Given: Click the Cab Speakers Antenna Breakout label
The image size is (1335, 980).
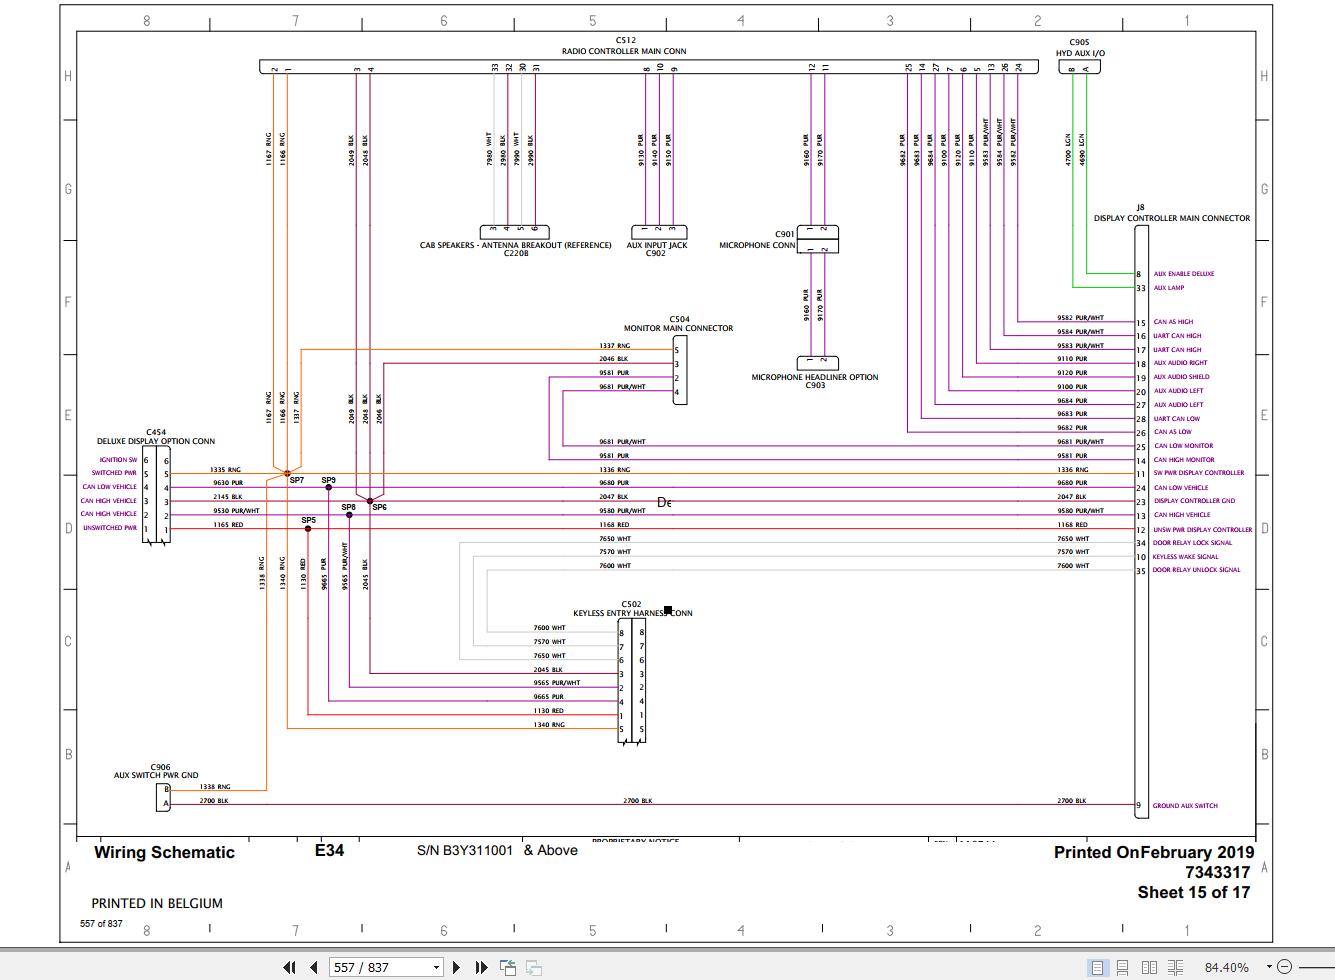Looking at the screenshot, I should pos(515,249).
